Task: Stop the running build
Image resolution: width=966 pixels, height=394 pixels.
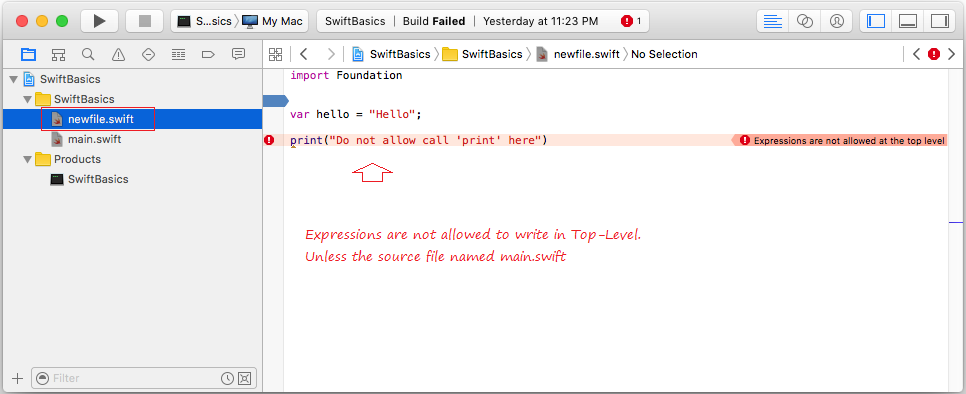Action: tap(145, 21)
